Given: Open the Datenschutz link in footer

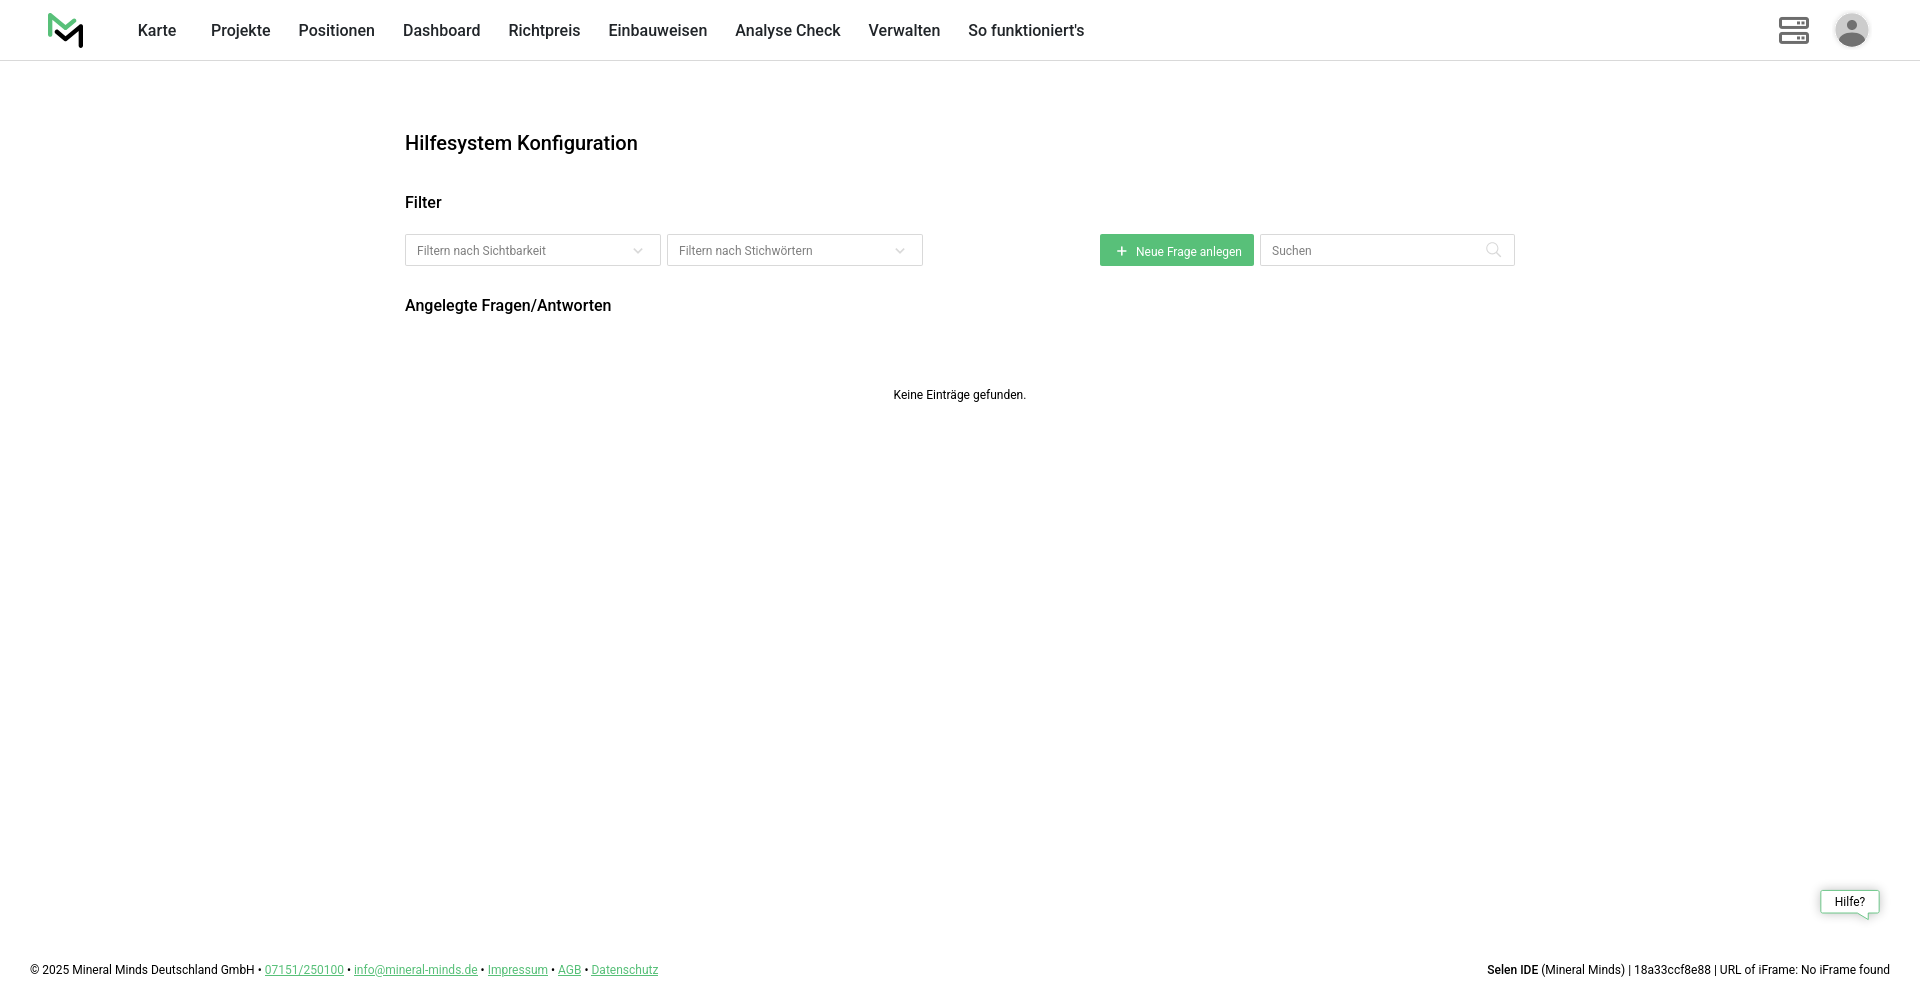Looking at the screenshot, I should pos(624,970).
